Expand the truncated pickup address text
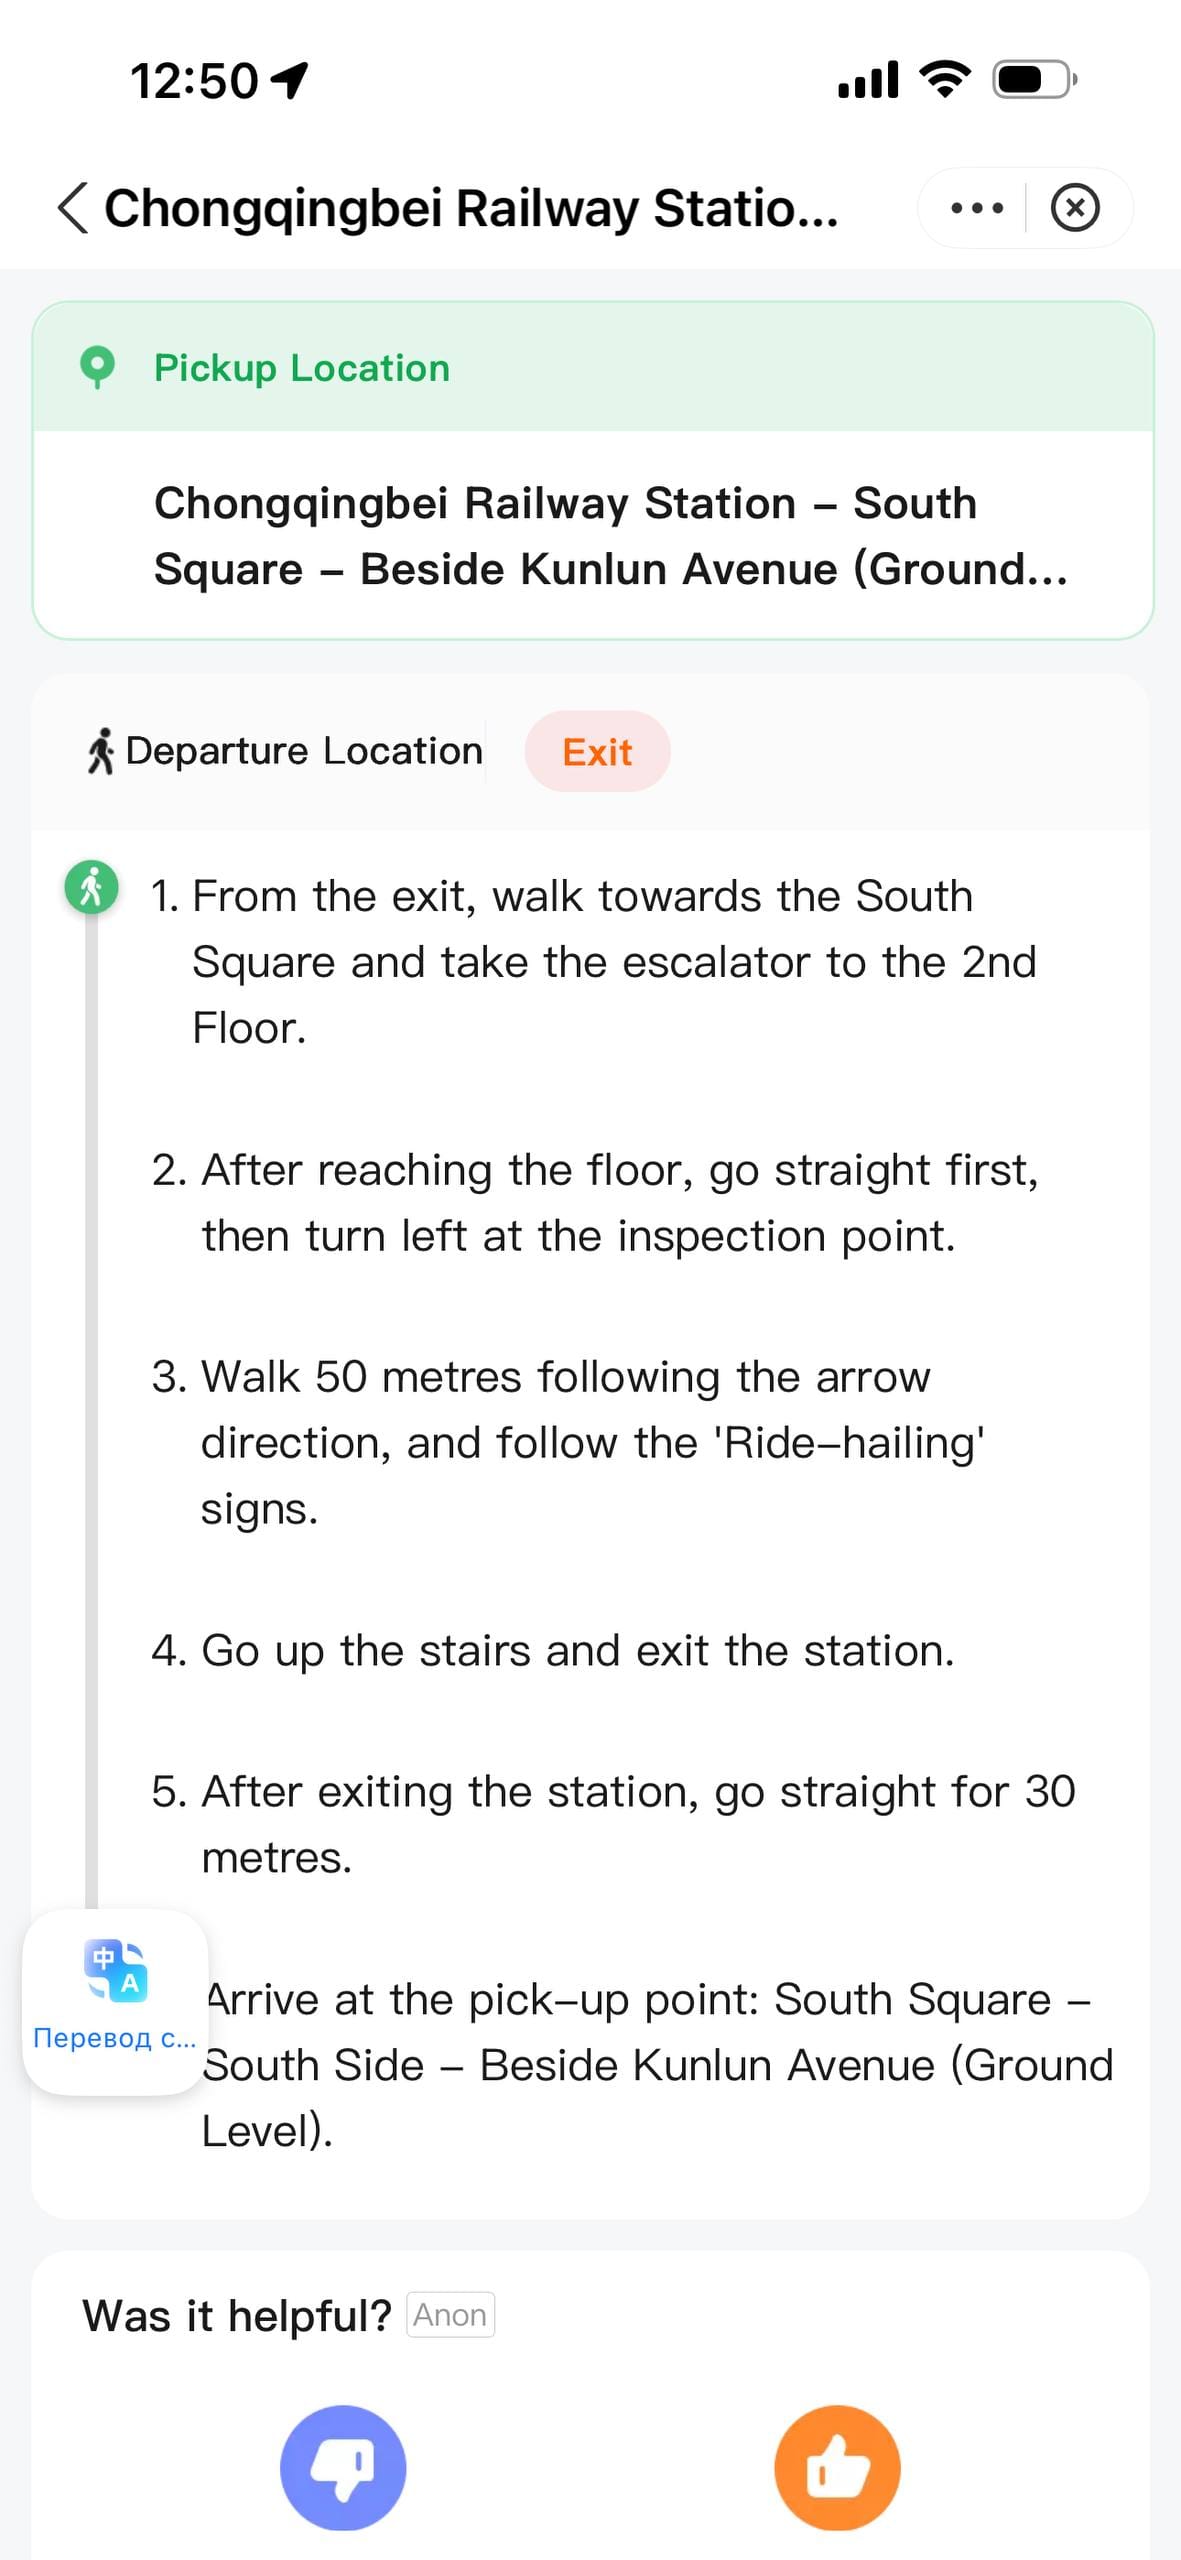1181x2560 pixels. coord(610,536)
